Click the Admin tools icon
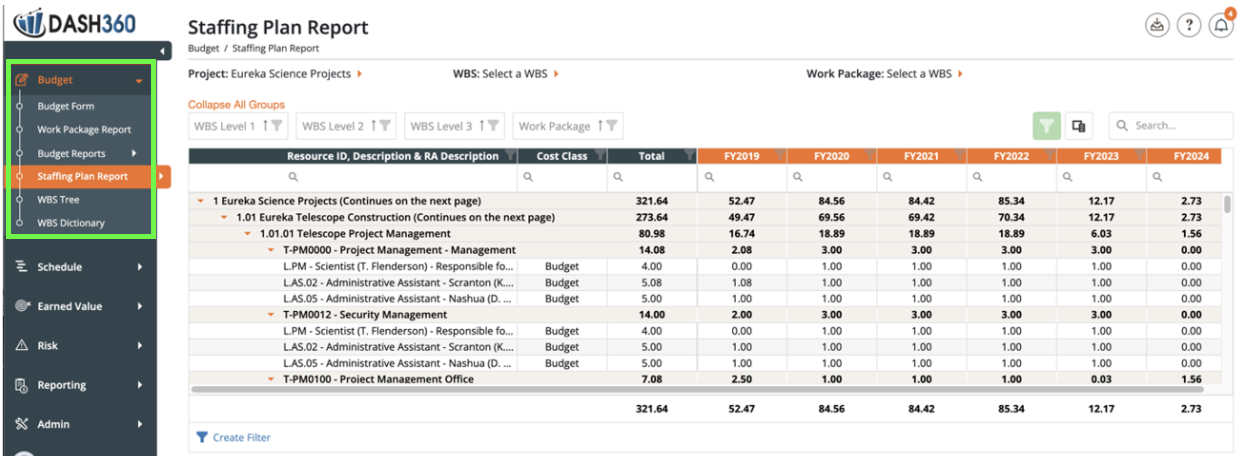The width and height of the screenshot is (1240, 456). [x=22, y=424]
